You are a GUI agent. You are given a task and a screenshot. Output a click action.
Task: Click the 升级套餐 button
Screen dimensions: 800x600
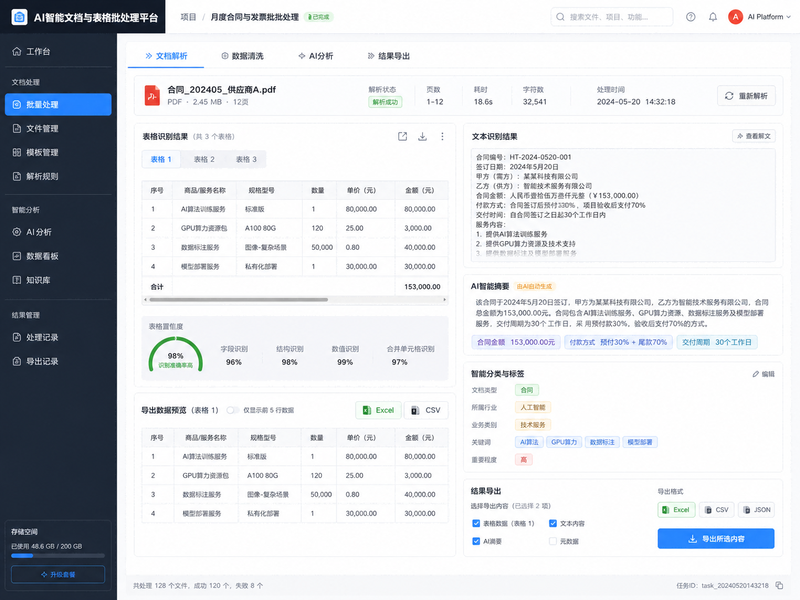point(58,574)
